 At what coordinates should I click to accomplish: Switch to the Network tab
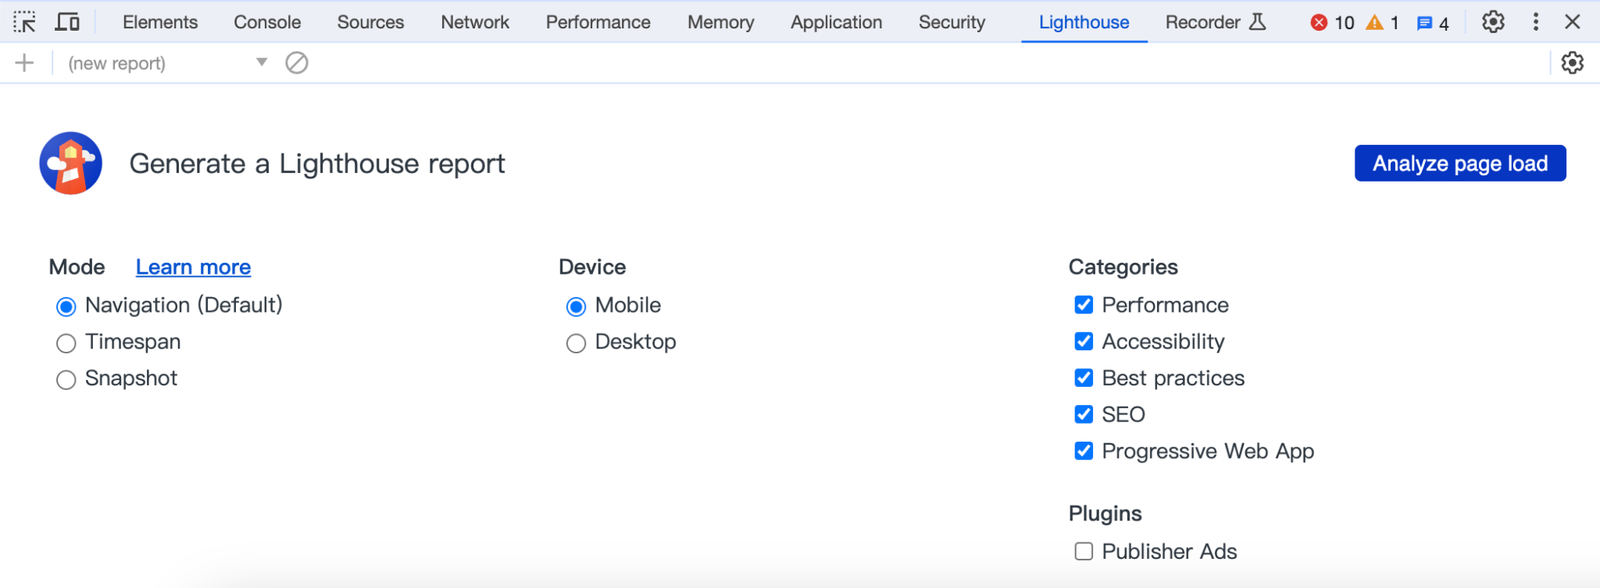(x=475, y=22)
